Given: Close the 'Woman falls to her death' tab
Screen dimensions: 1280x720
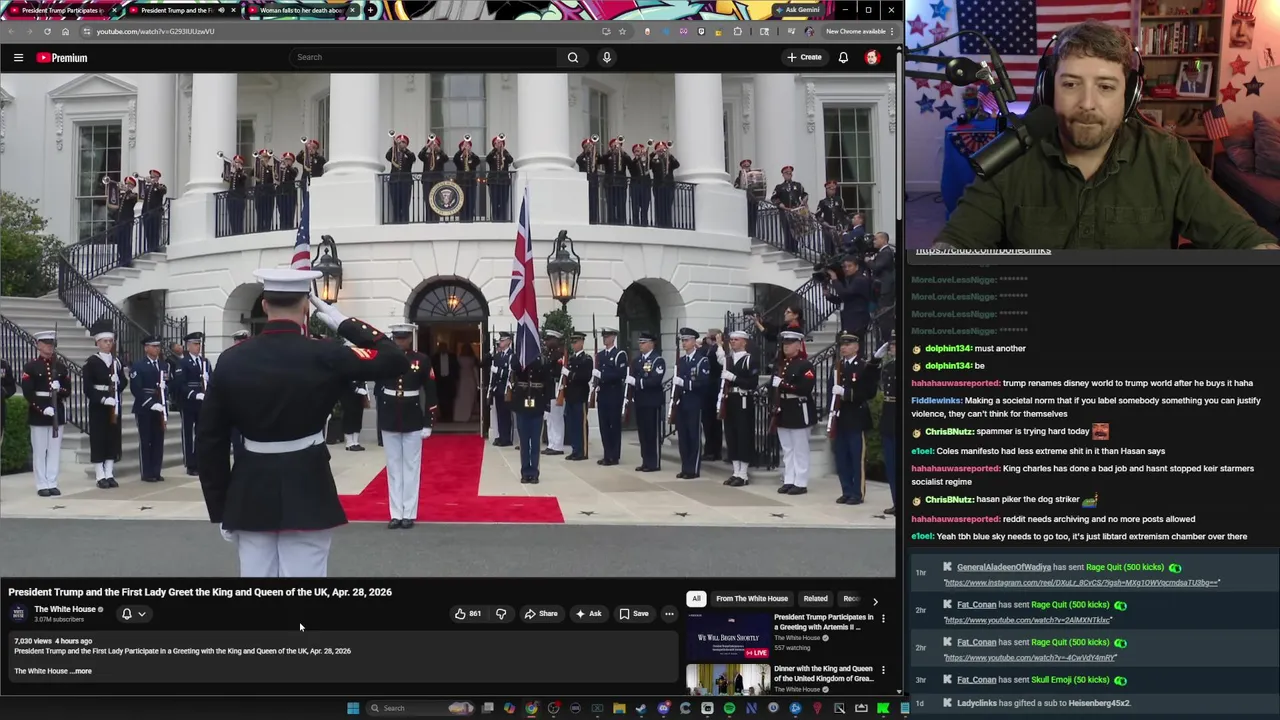Looking at the screenshot, I should (x=352, y=10).
